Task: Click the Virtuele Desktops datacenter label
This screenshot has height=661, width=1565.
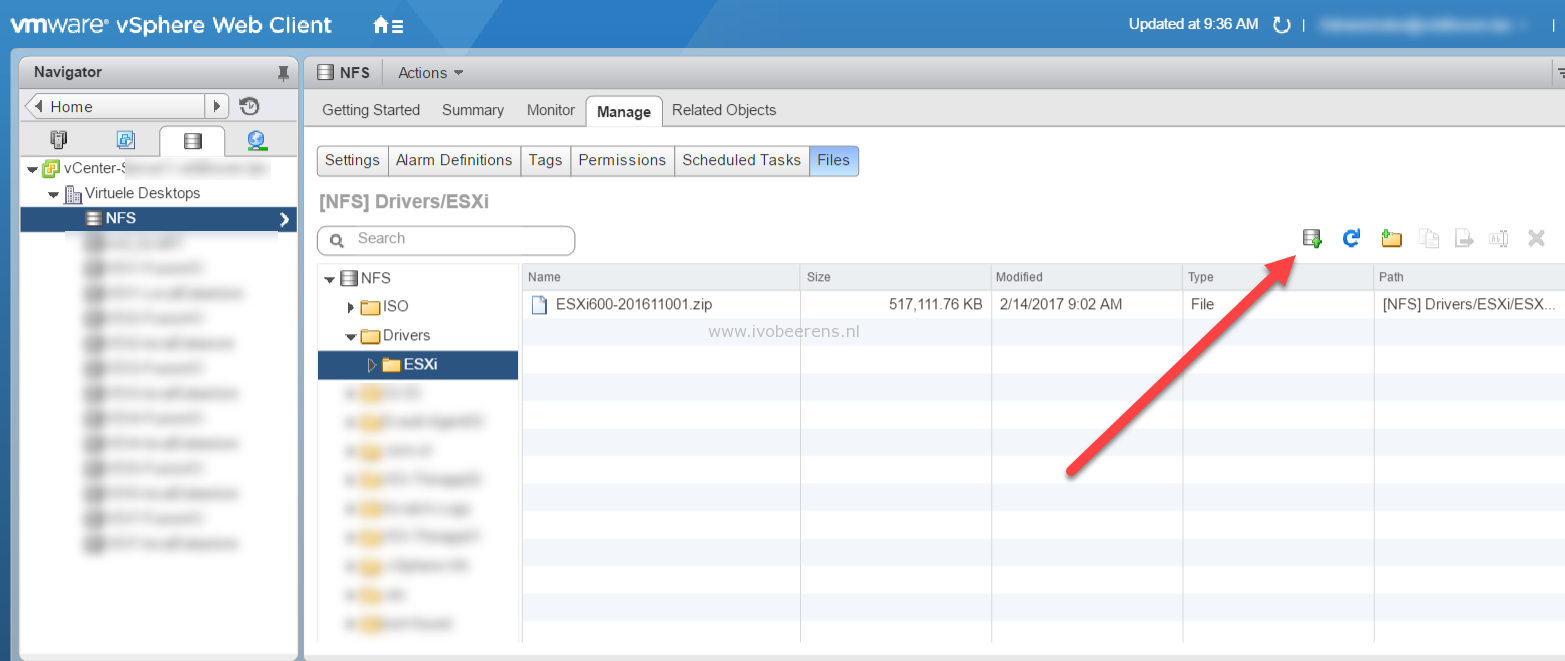Action: (142, 194)
